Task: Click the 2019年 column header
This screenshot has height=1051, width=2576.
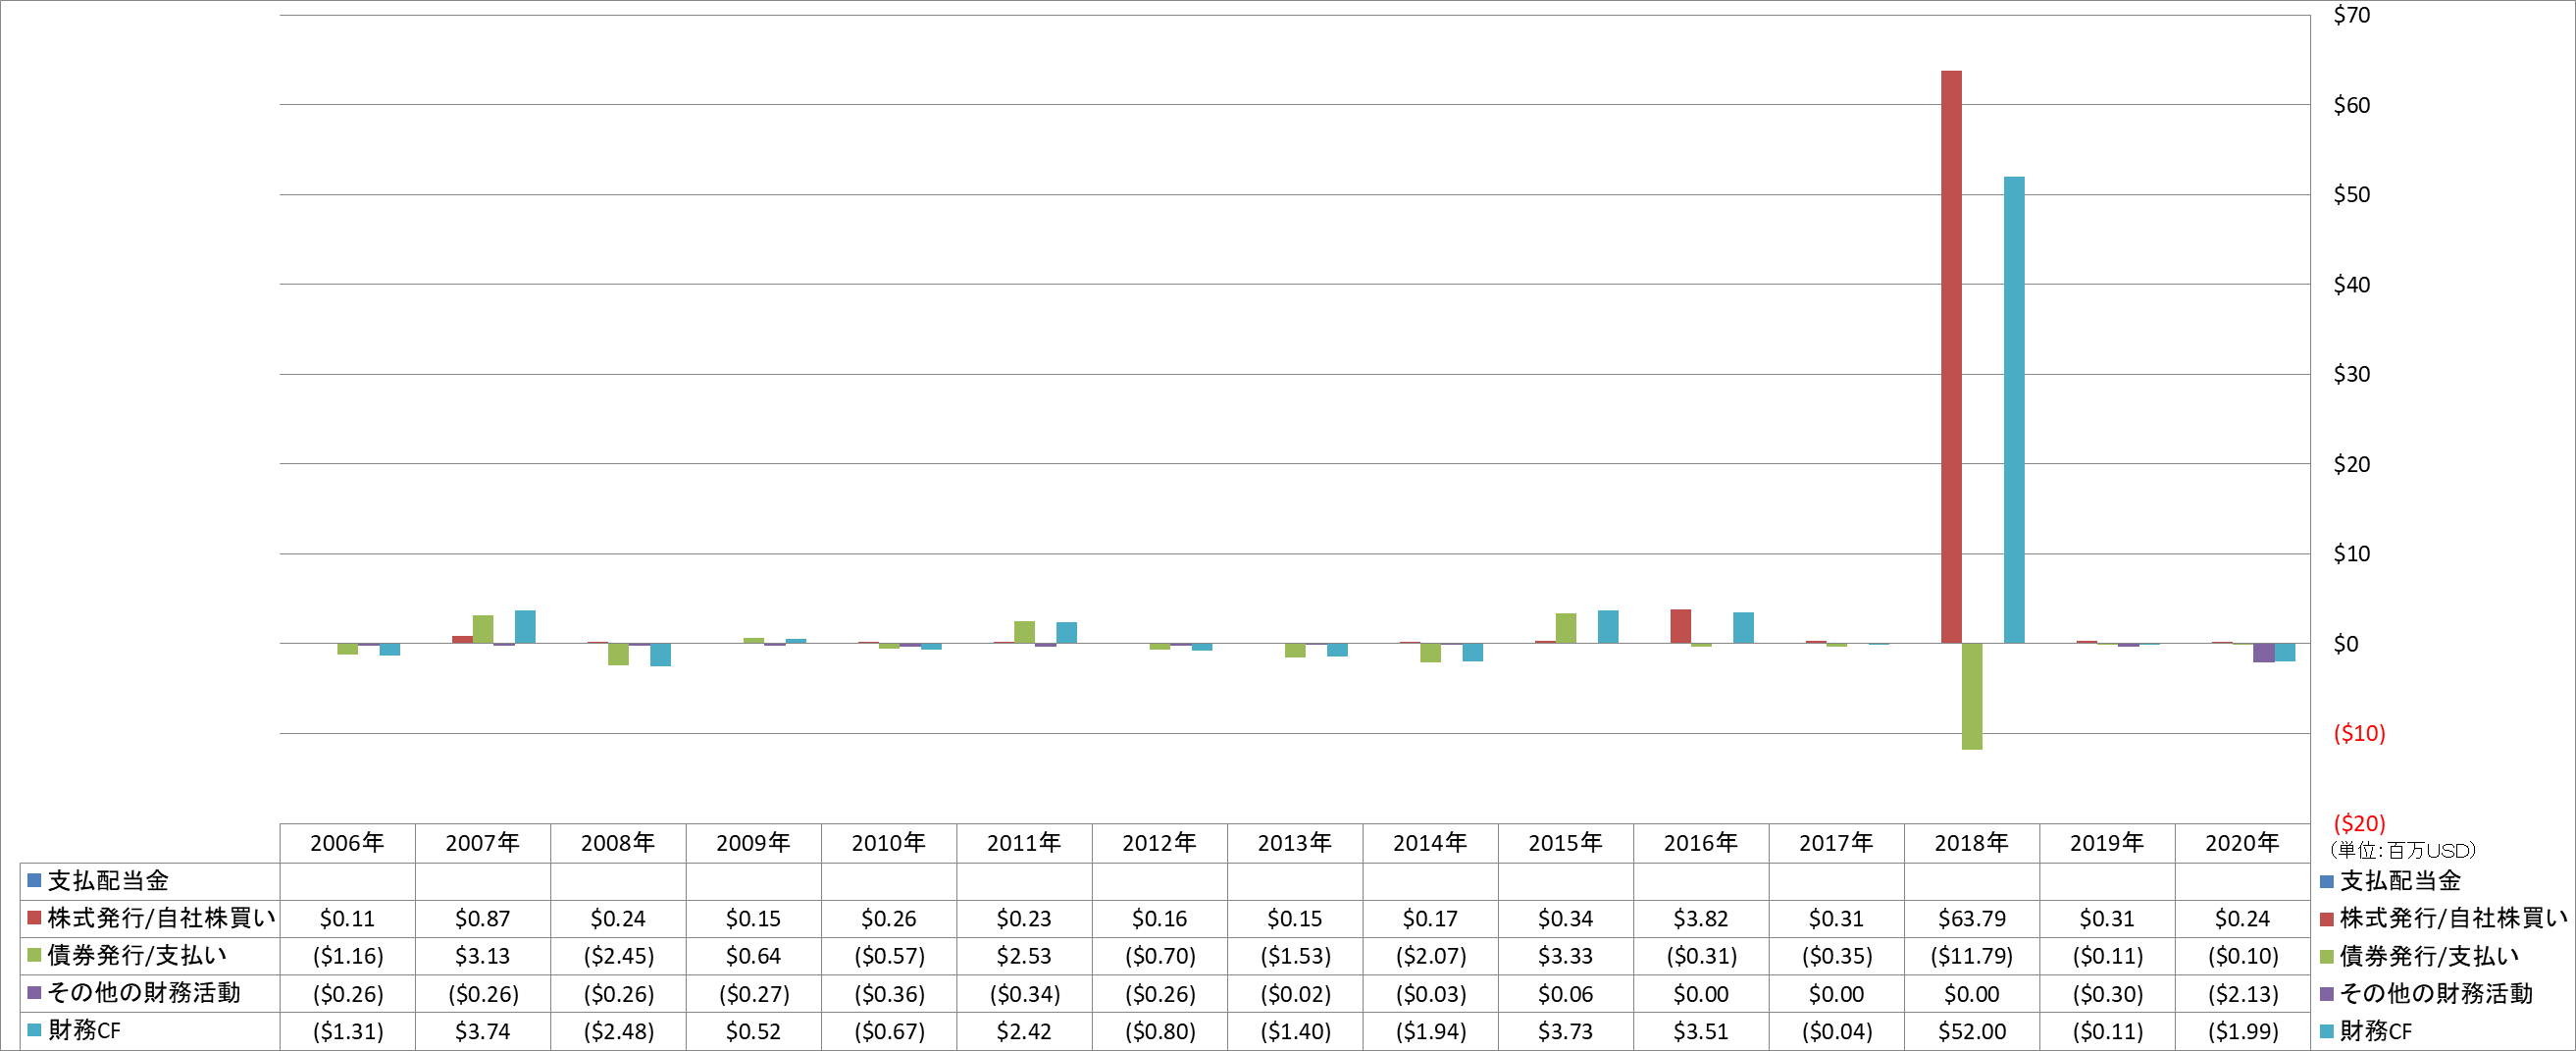Action: [2107, 843]
